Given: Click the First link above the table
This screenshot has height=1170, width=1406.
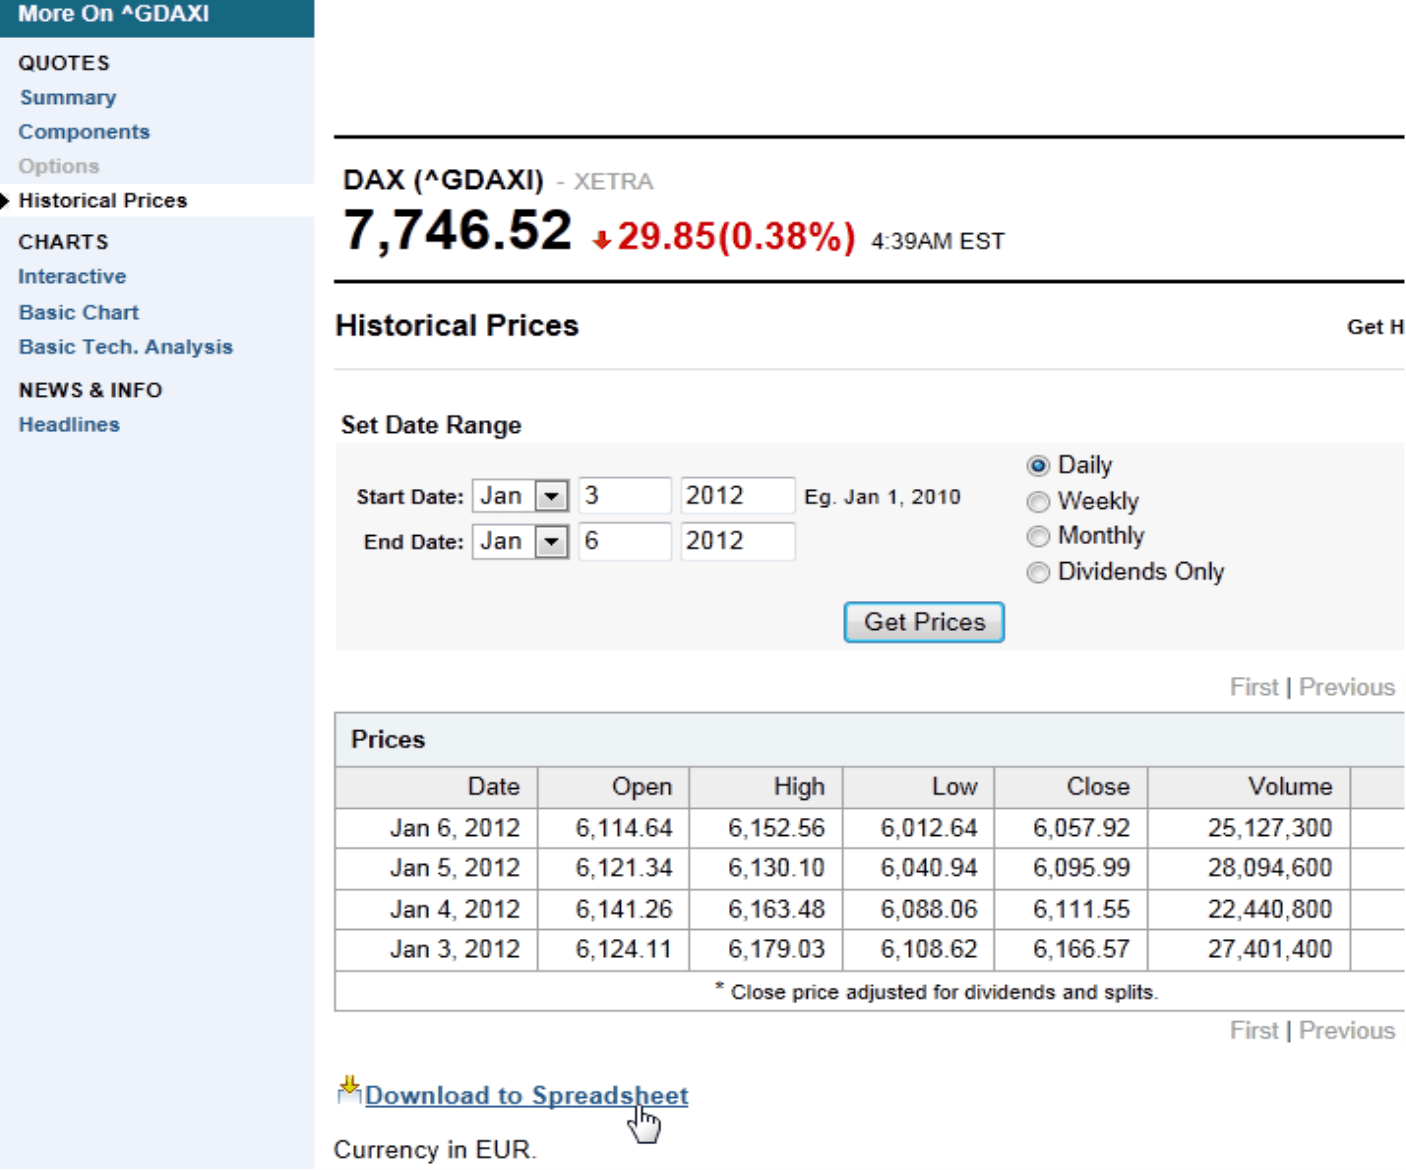Looking at the screenshot, I should tap(1254, 687).
